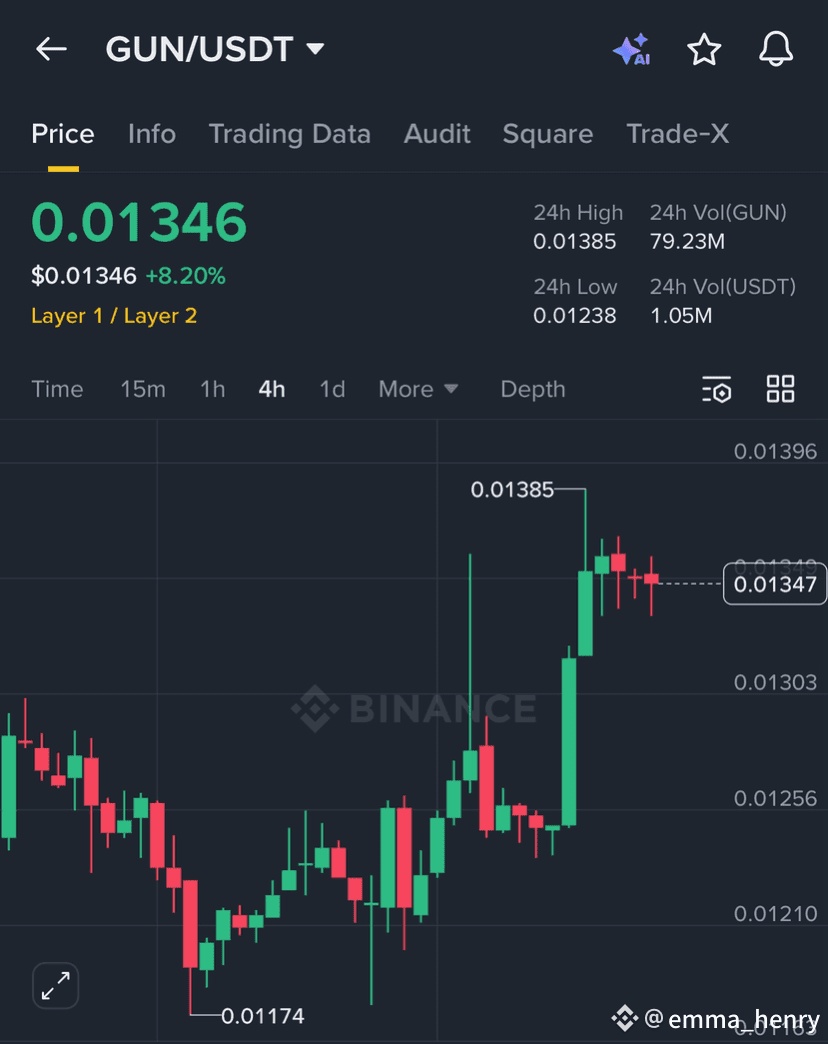Tap the 0.01174 chart low marker
828x1044 pixels.
tap(262, 1016)
